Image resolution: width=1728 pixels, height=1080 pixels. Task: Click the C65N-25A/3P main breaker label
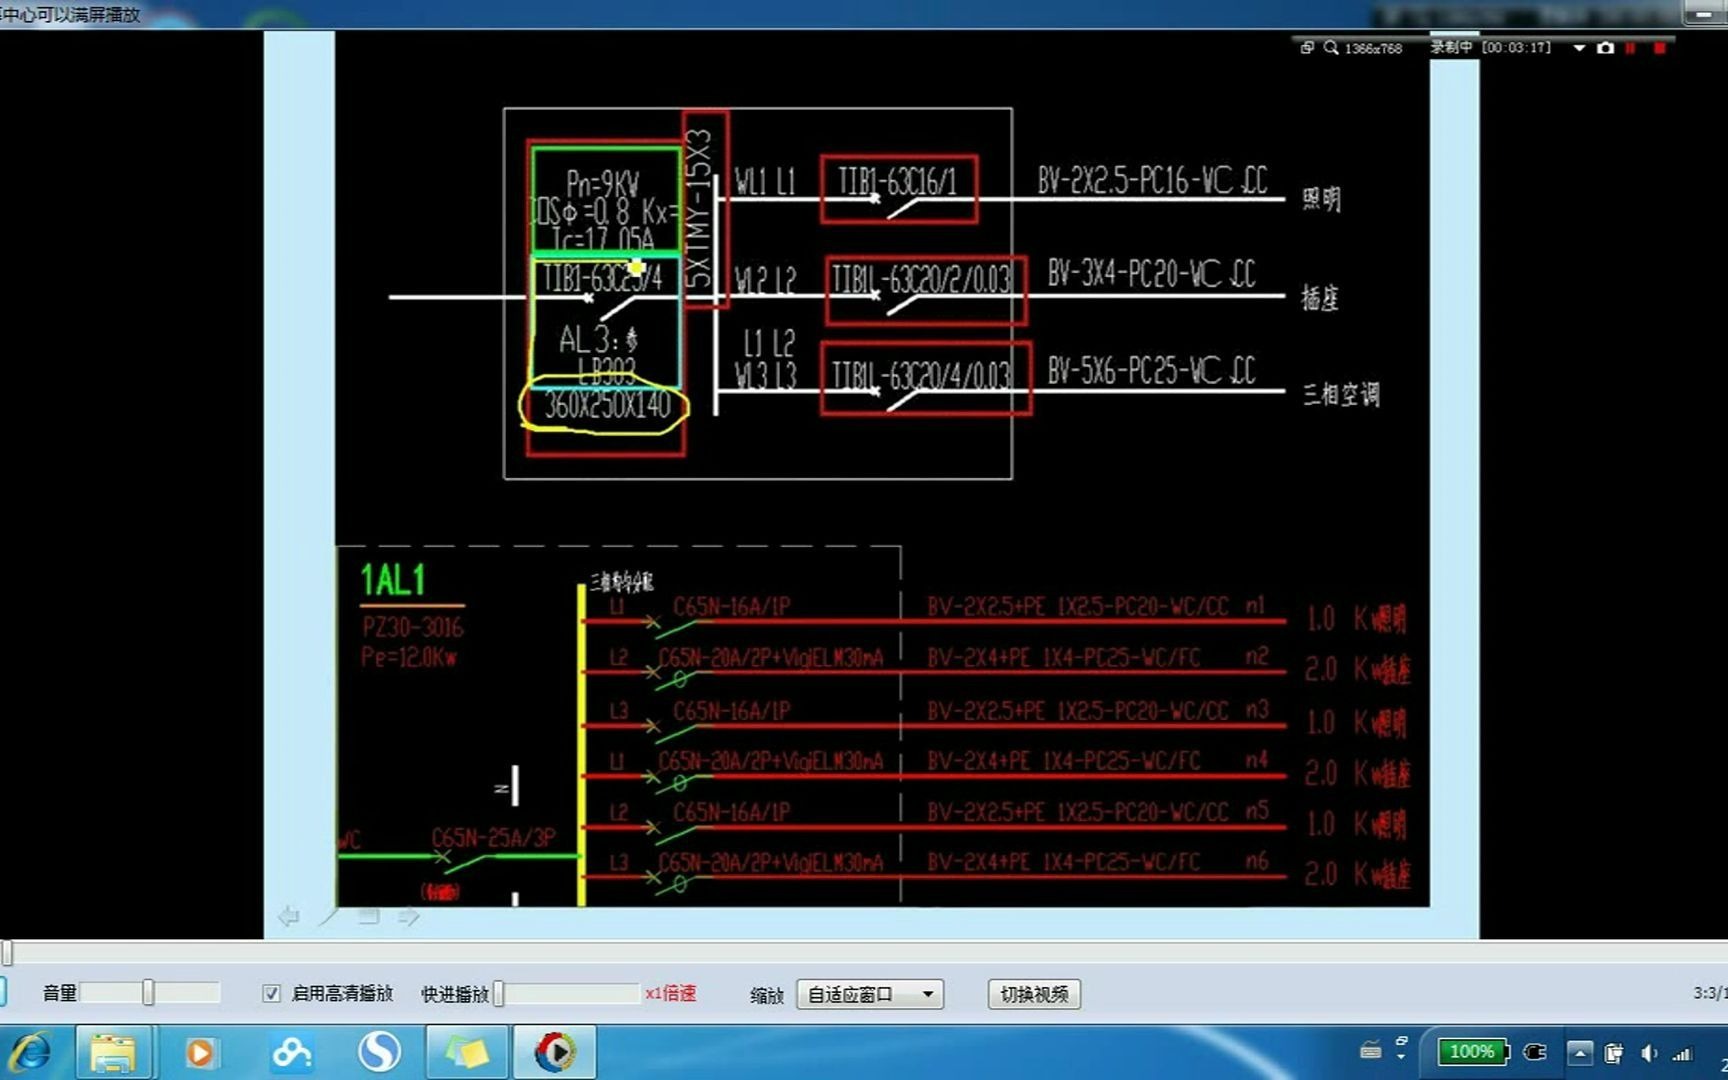click(x=493, y=837)
